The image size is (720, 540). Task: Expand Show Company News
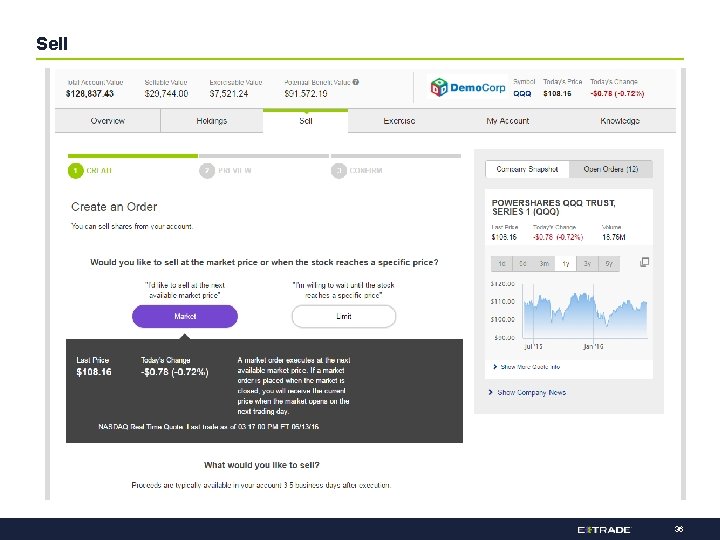pyautogui.click(x=527, y=393)
